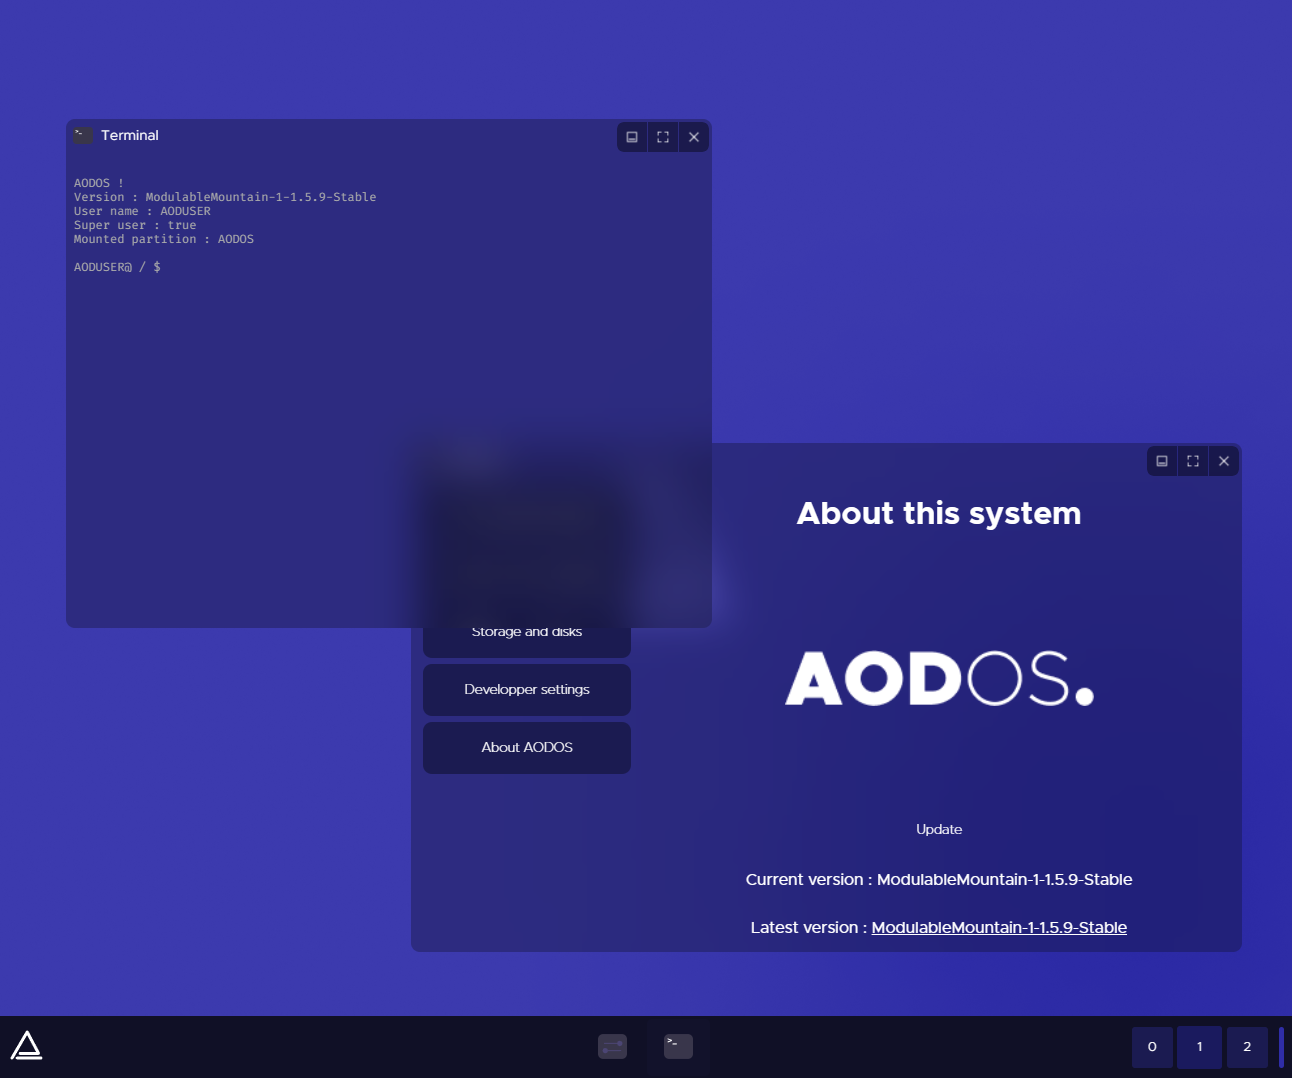Click the Terminal window title icon

[84, 136]
